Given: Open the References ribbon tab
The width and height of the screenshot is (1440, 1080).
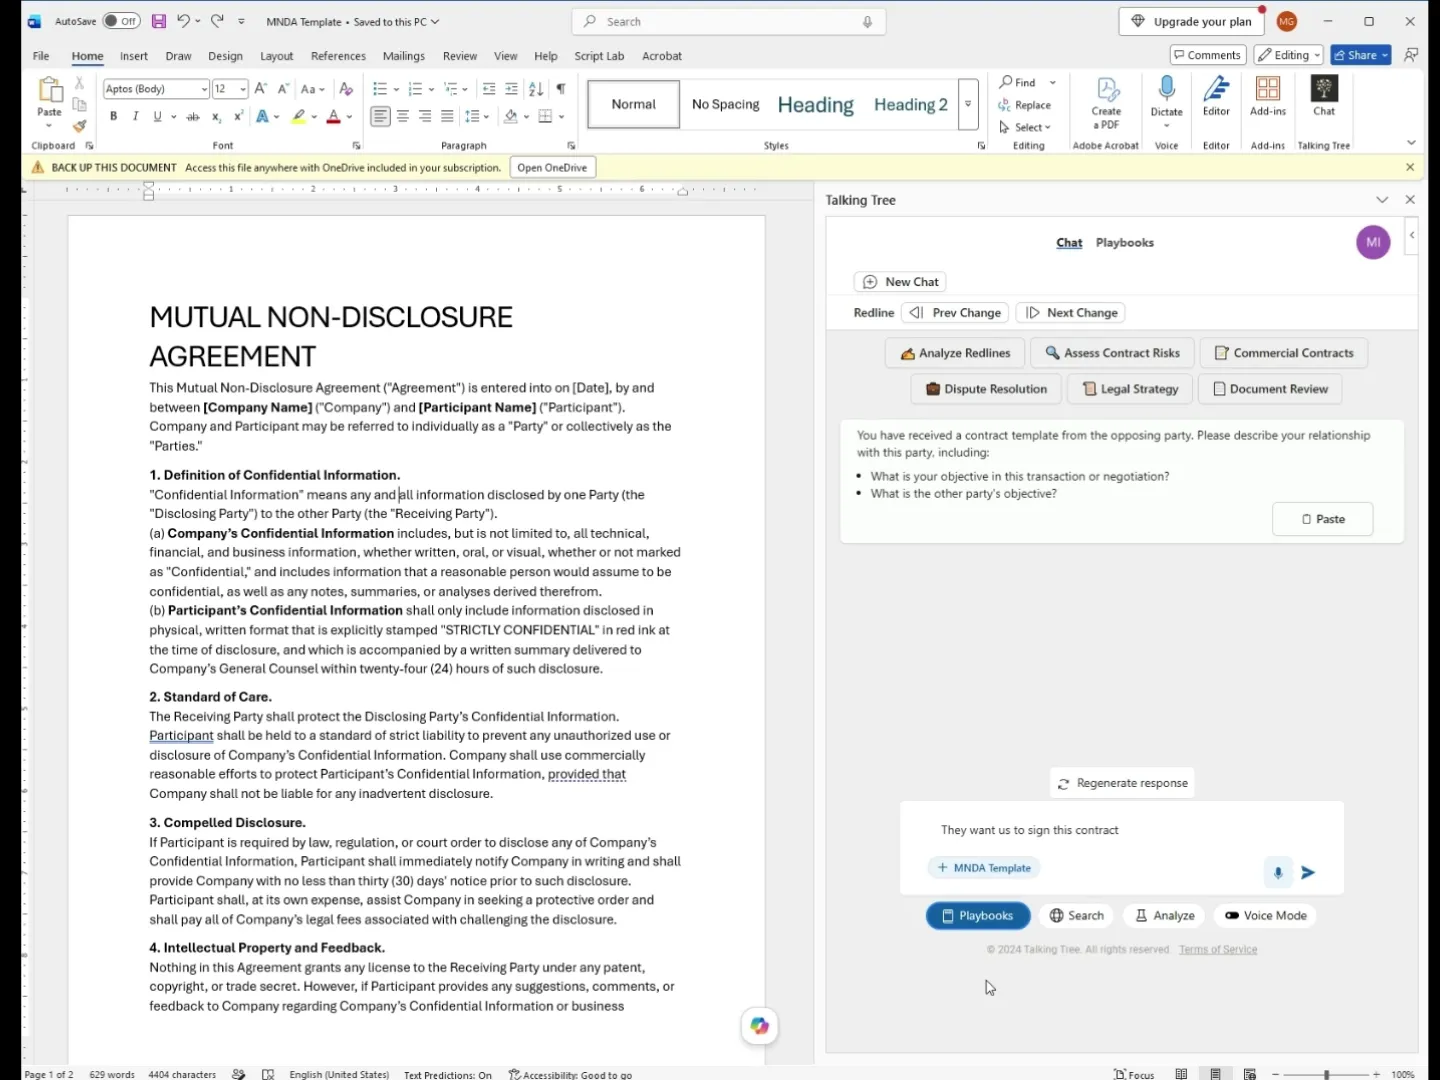Looking at the screenshot, I should point(338,56).
